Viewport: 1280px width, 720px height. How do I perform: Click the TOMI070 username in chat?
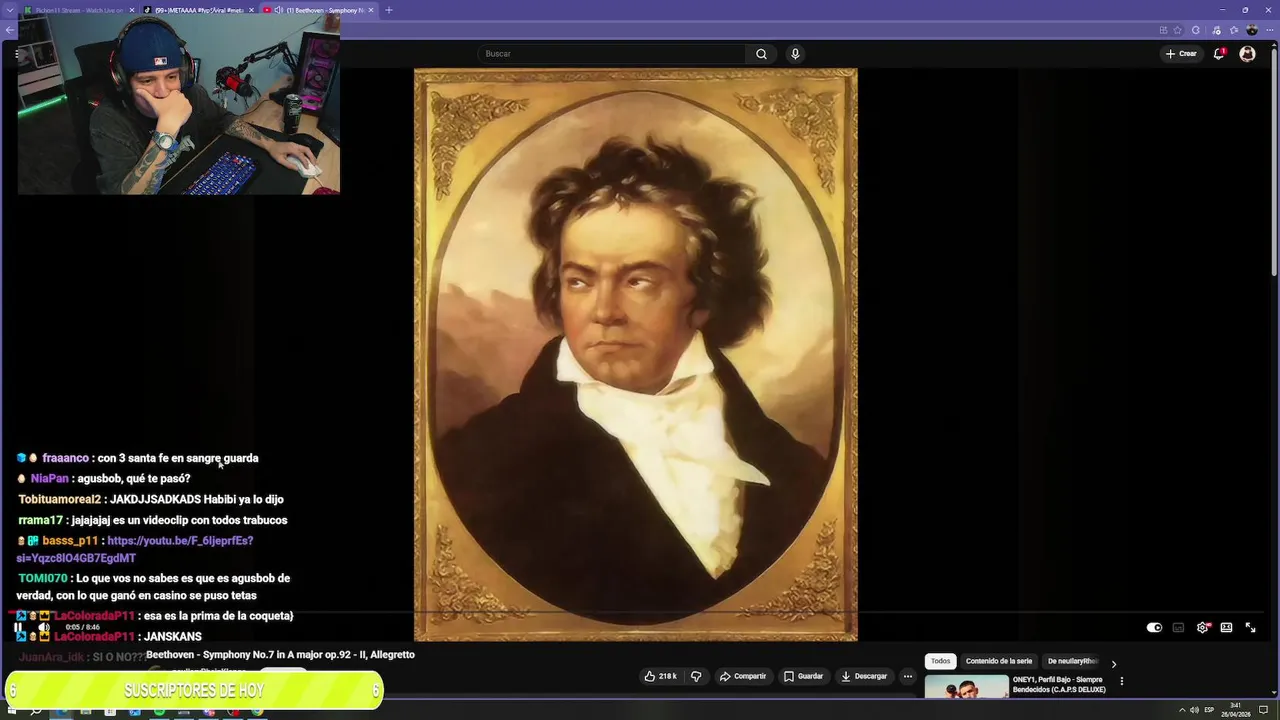pyautogui.click(x=43, y=579)
